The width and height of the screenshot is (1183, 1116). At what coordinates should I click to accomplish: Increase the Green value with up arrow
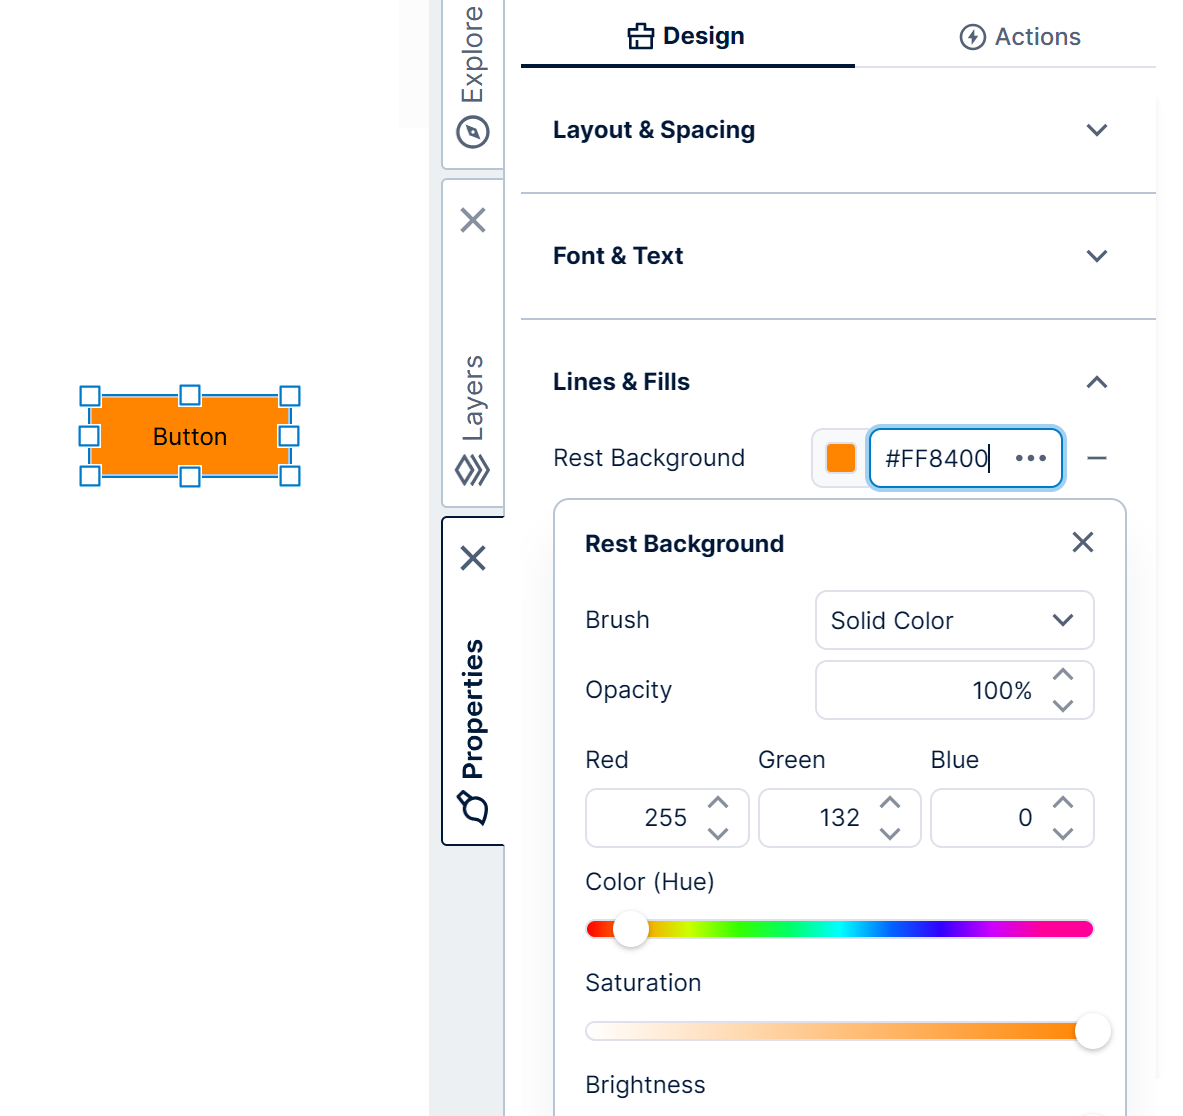pos(890,803)
